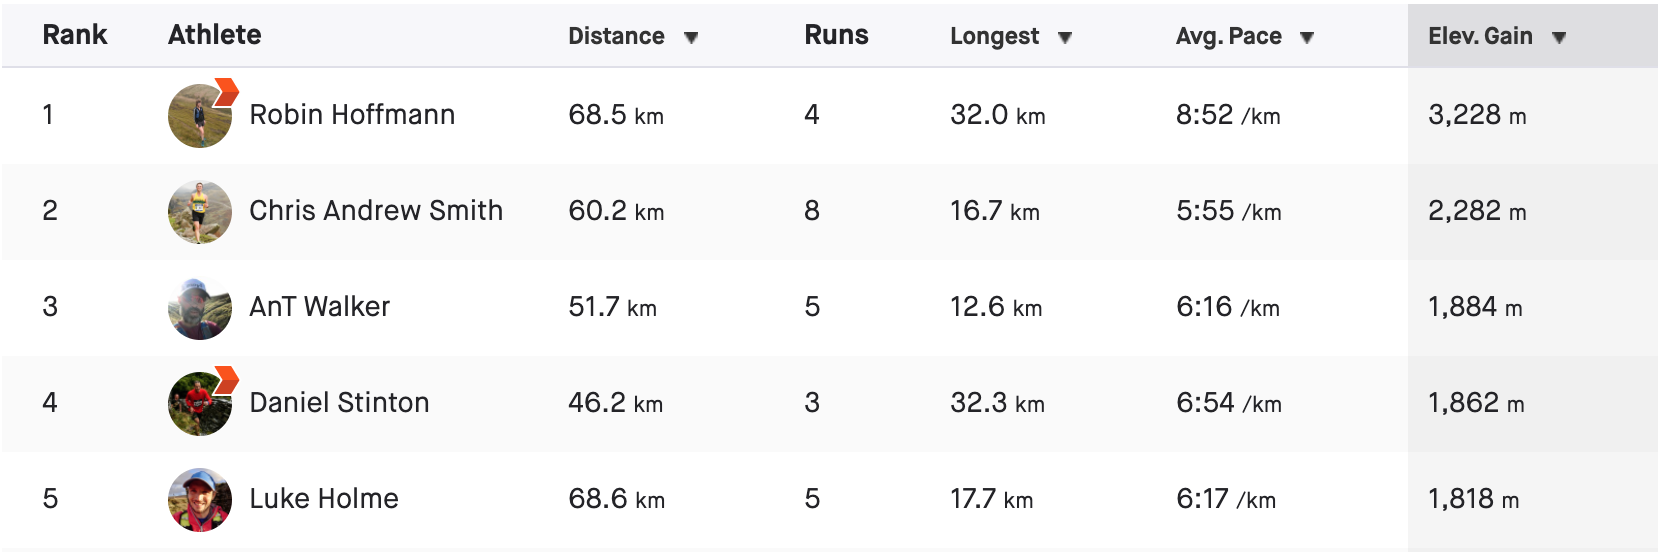Image resolution: width=1666 pixels, height=552 pixels.
Task: Visit Daniel Stinton's profile by name
Action: (339, 403)
